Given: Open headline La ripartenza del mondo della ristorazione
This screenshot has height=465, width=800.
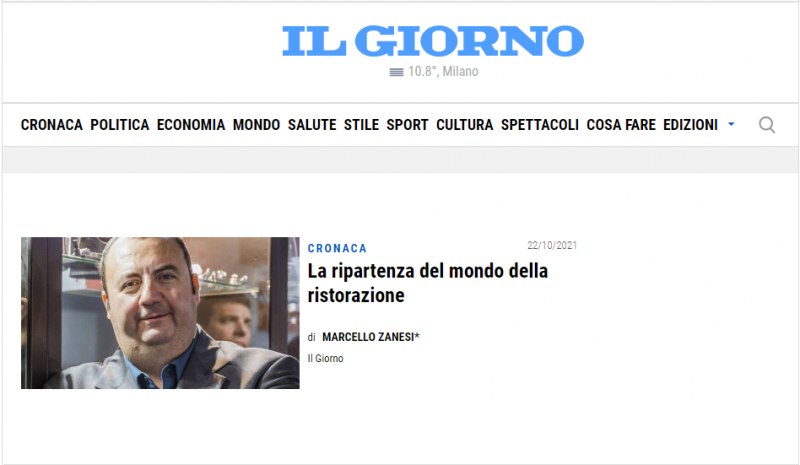Looking at the screenshot, I should tap(428, 283).
